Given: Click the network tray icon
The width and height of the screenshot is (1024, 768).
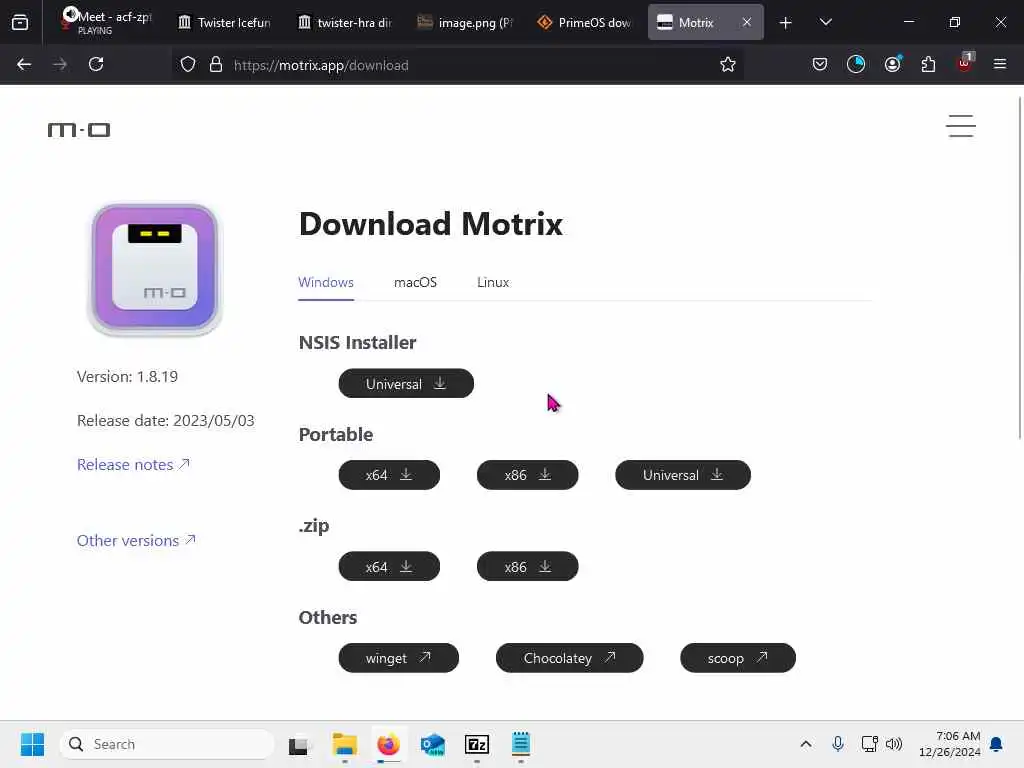Looking at the screenshot, I should (869, 744).
